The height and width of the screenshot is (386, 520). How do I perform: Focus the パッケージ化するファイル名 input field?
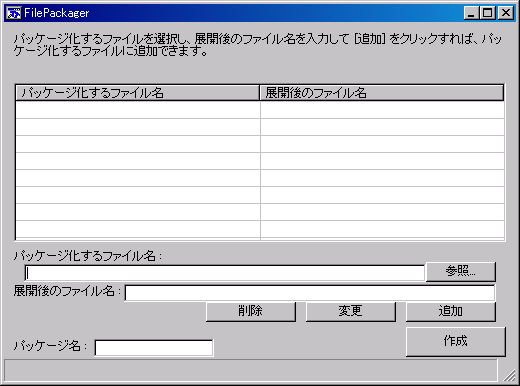[x=225, y=273]
